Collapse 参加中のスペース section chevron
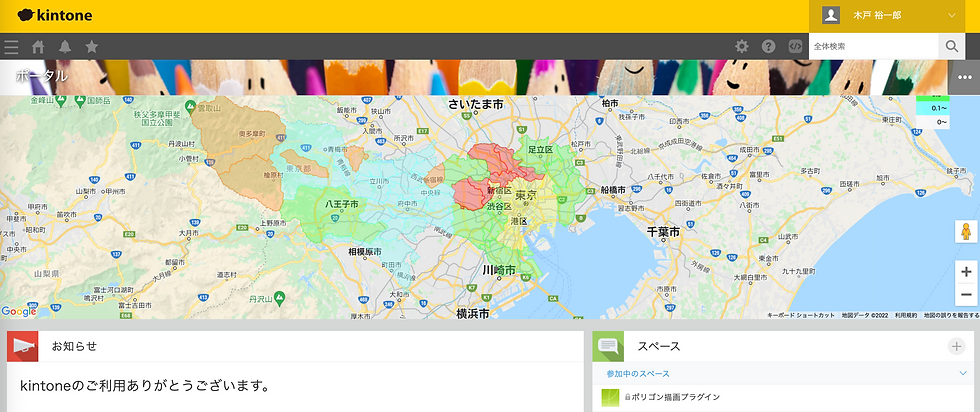980x412 pixels. [x=963, y=373]
